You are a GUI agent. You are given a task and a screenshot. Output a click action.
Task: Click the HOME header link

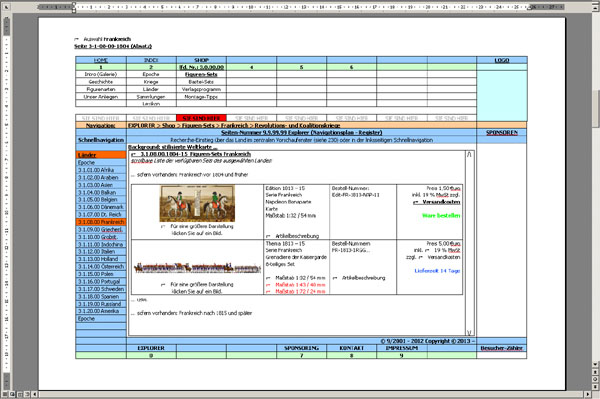click(x=101, y=60)
